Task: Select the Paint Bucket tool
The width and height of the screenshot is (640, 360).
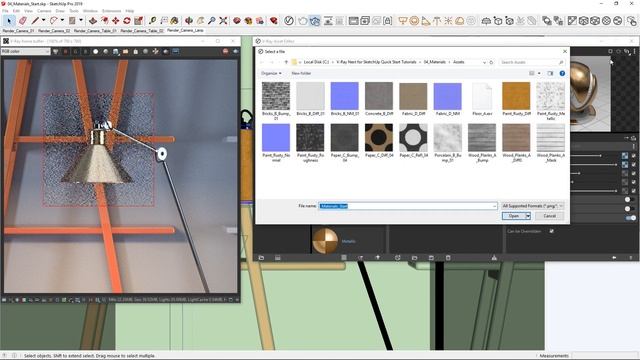Action: coord(175,20)
